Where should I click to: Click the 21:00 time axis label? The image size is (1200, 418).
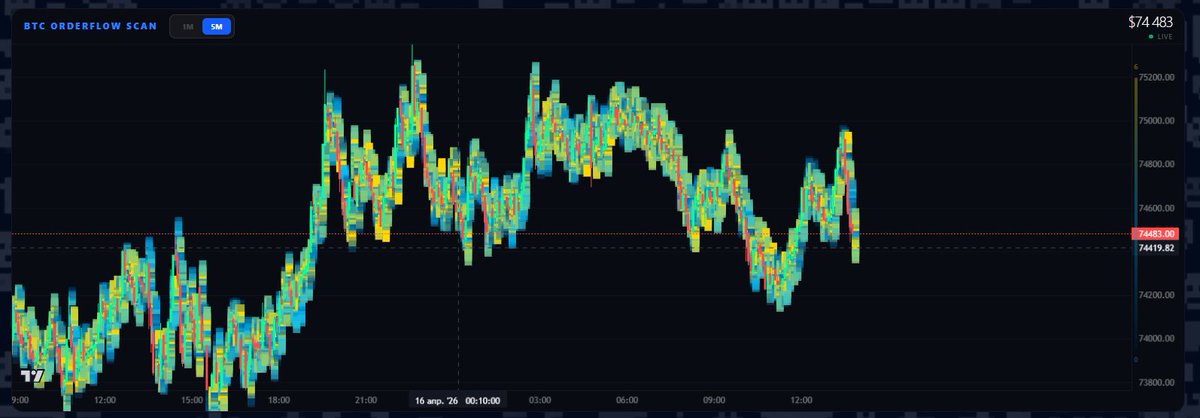tap(365, 400)
